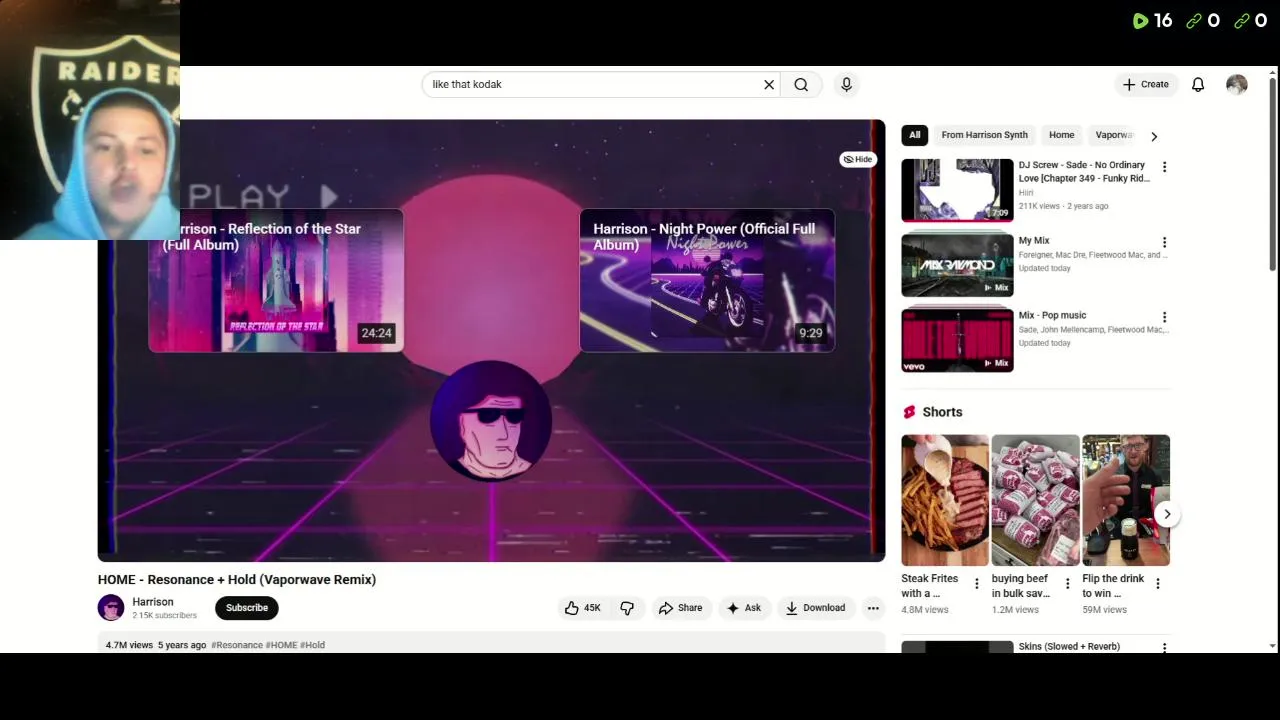
Task: Open the 'Steak Frites' short
Action: click(x=945, y=500)
